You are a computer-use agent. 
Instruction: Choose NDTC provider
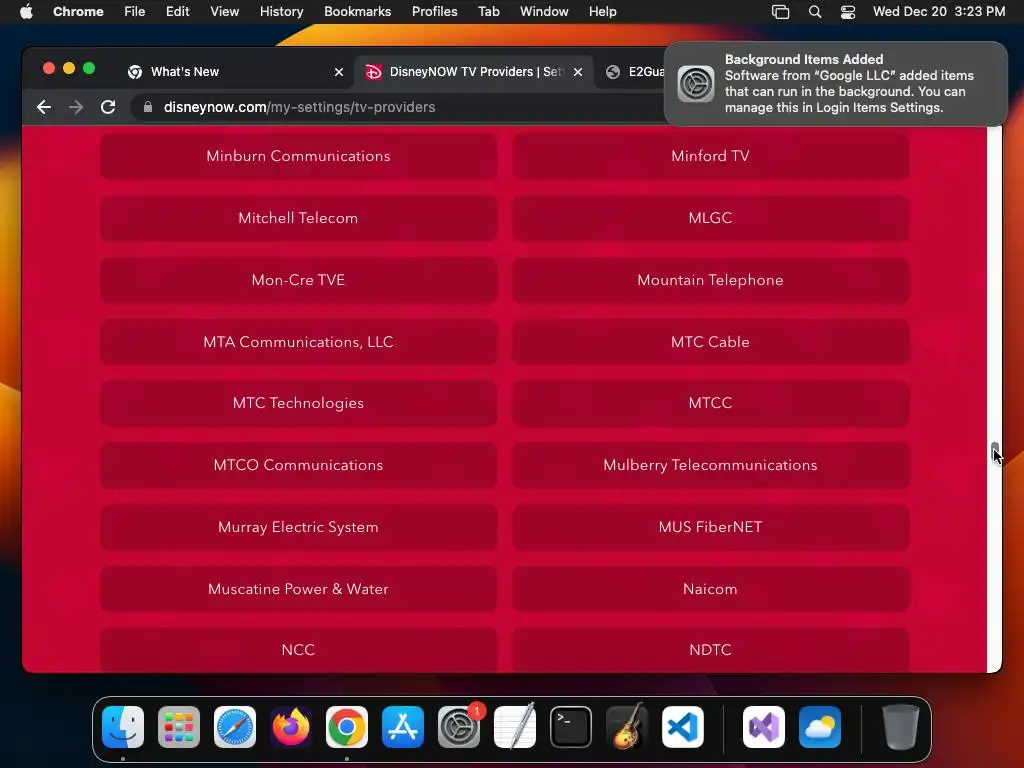pos(711,650)
